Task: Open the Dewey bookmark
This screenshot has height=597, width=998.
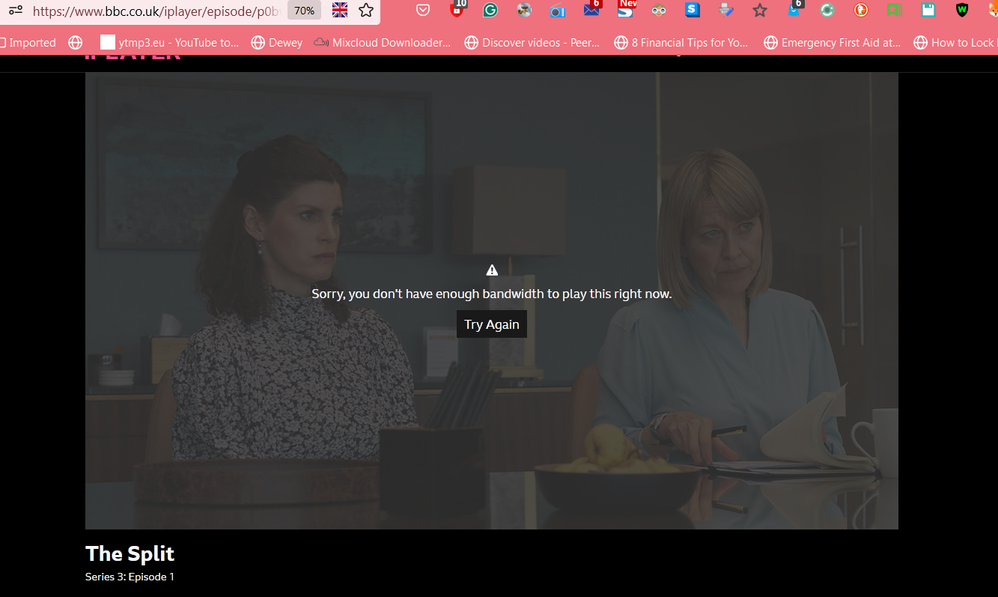Action: [x=277, y=43]
